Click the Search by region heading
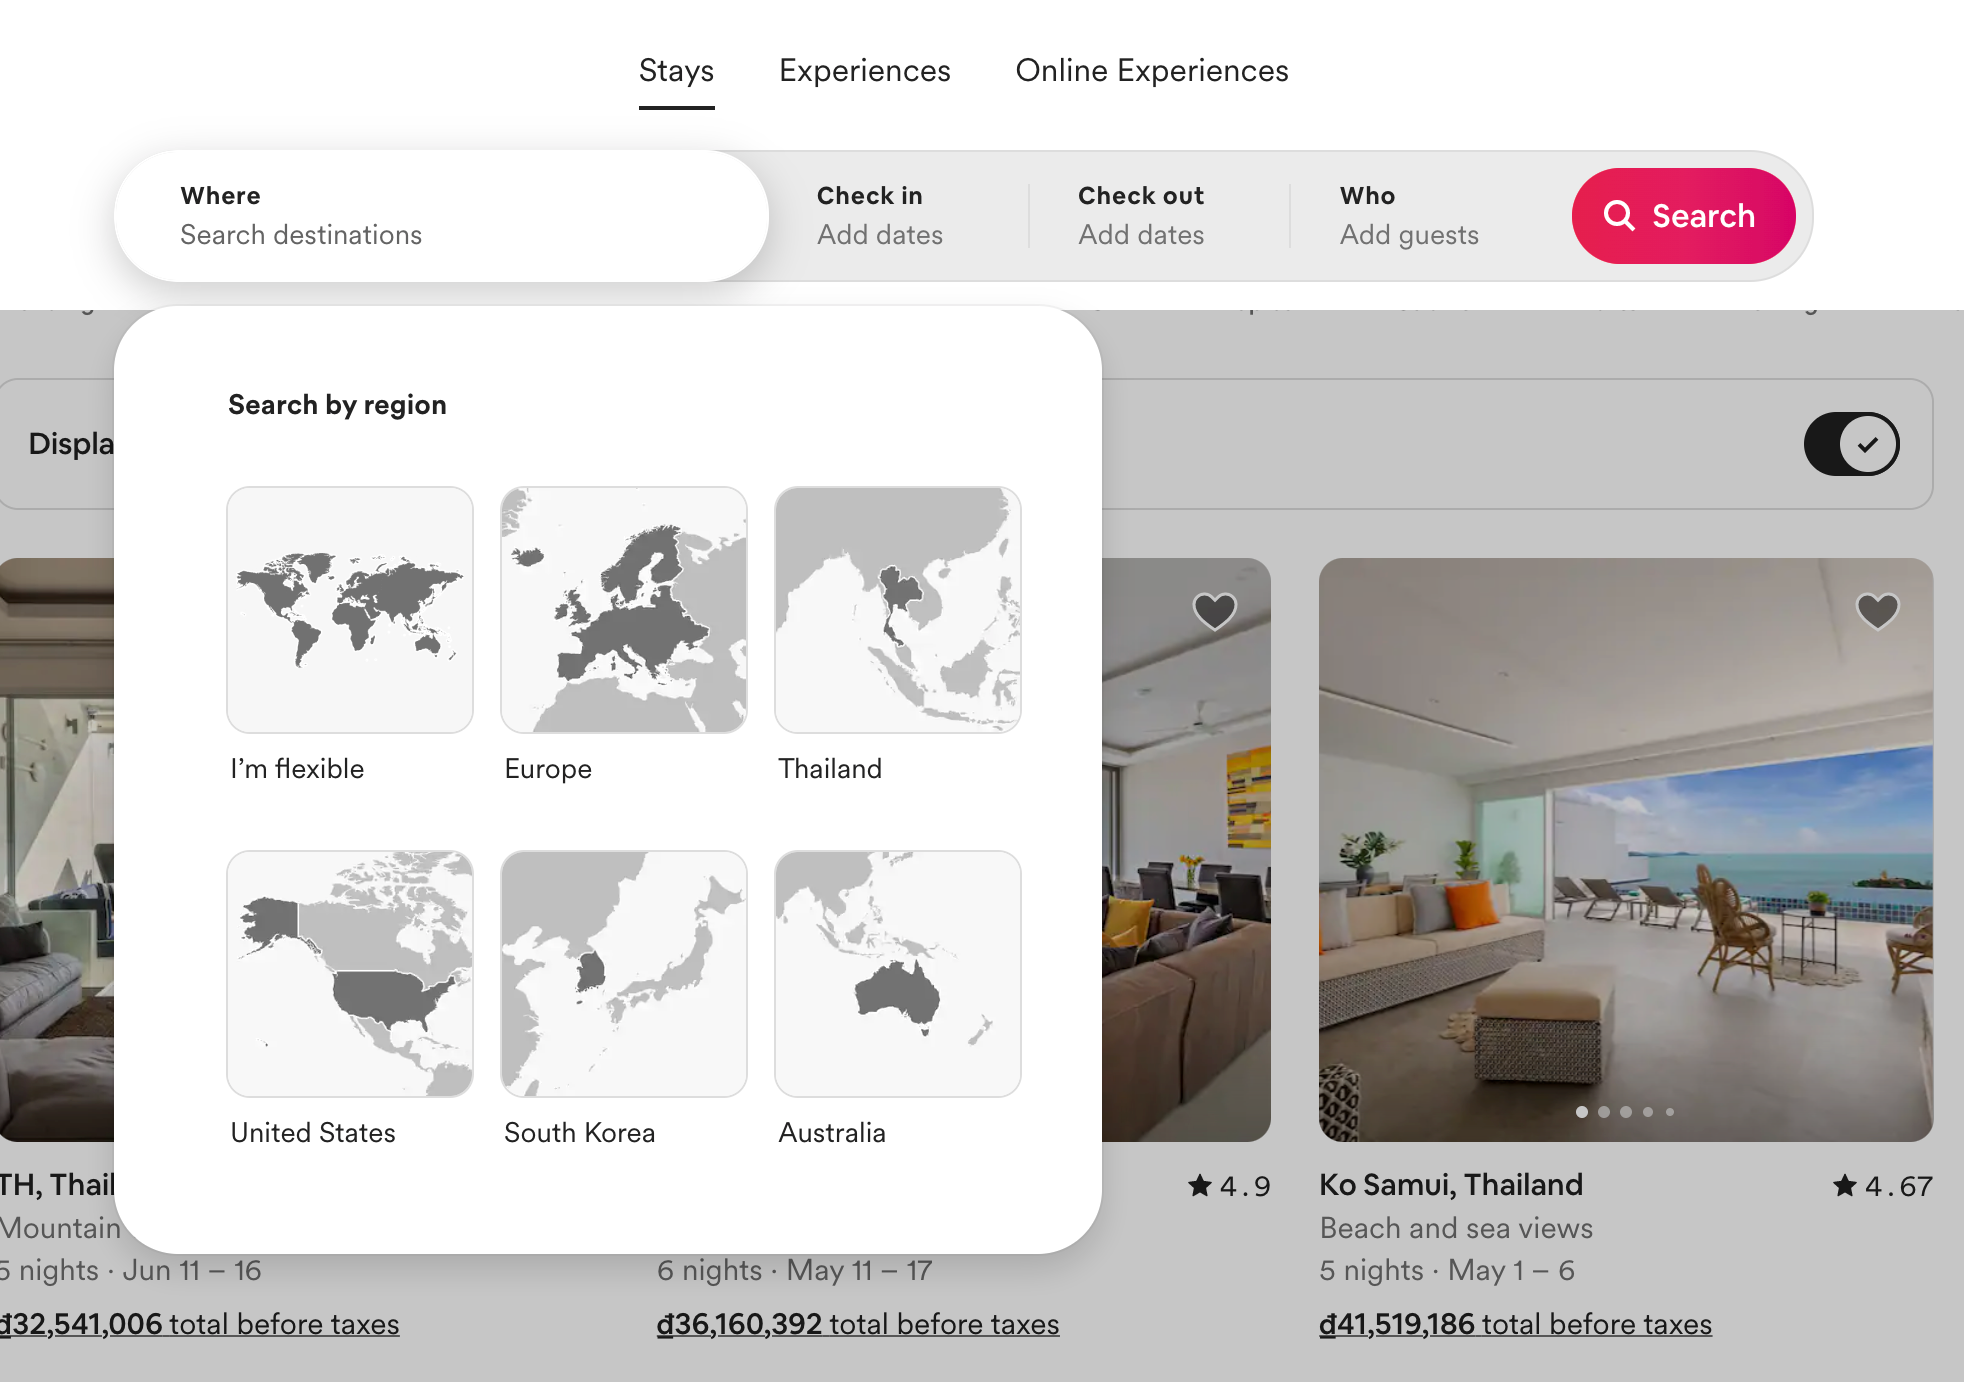 [337, 405]
